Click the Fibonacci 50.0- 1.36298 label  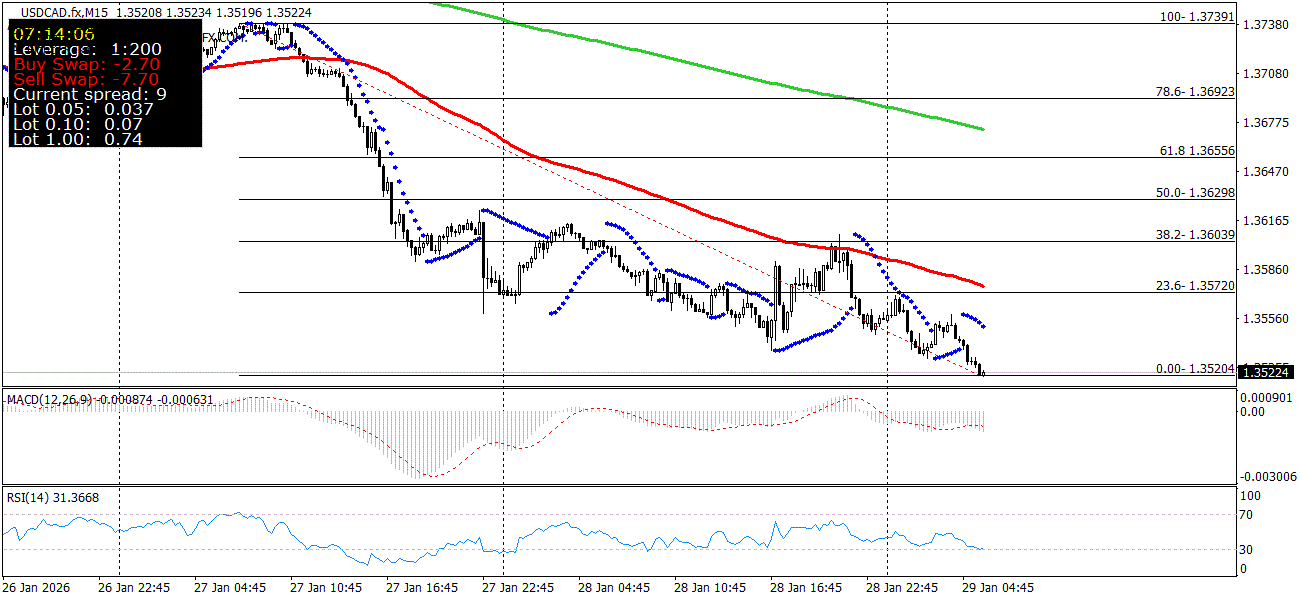click(x=1195, y=193)
